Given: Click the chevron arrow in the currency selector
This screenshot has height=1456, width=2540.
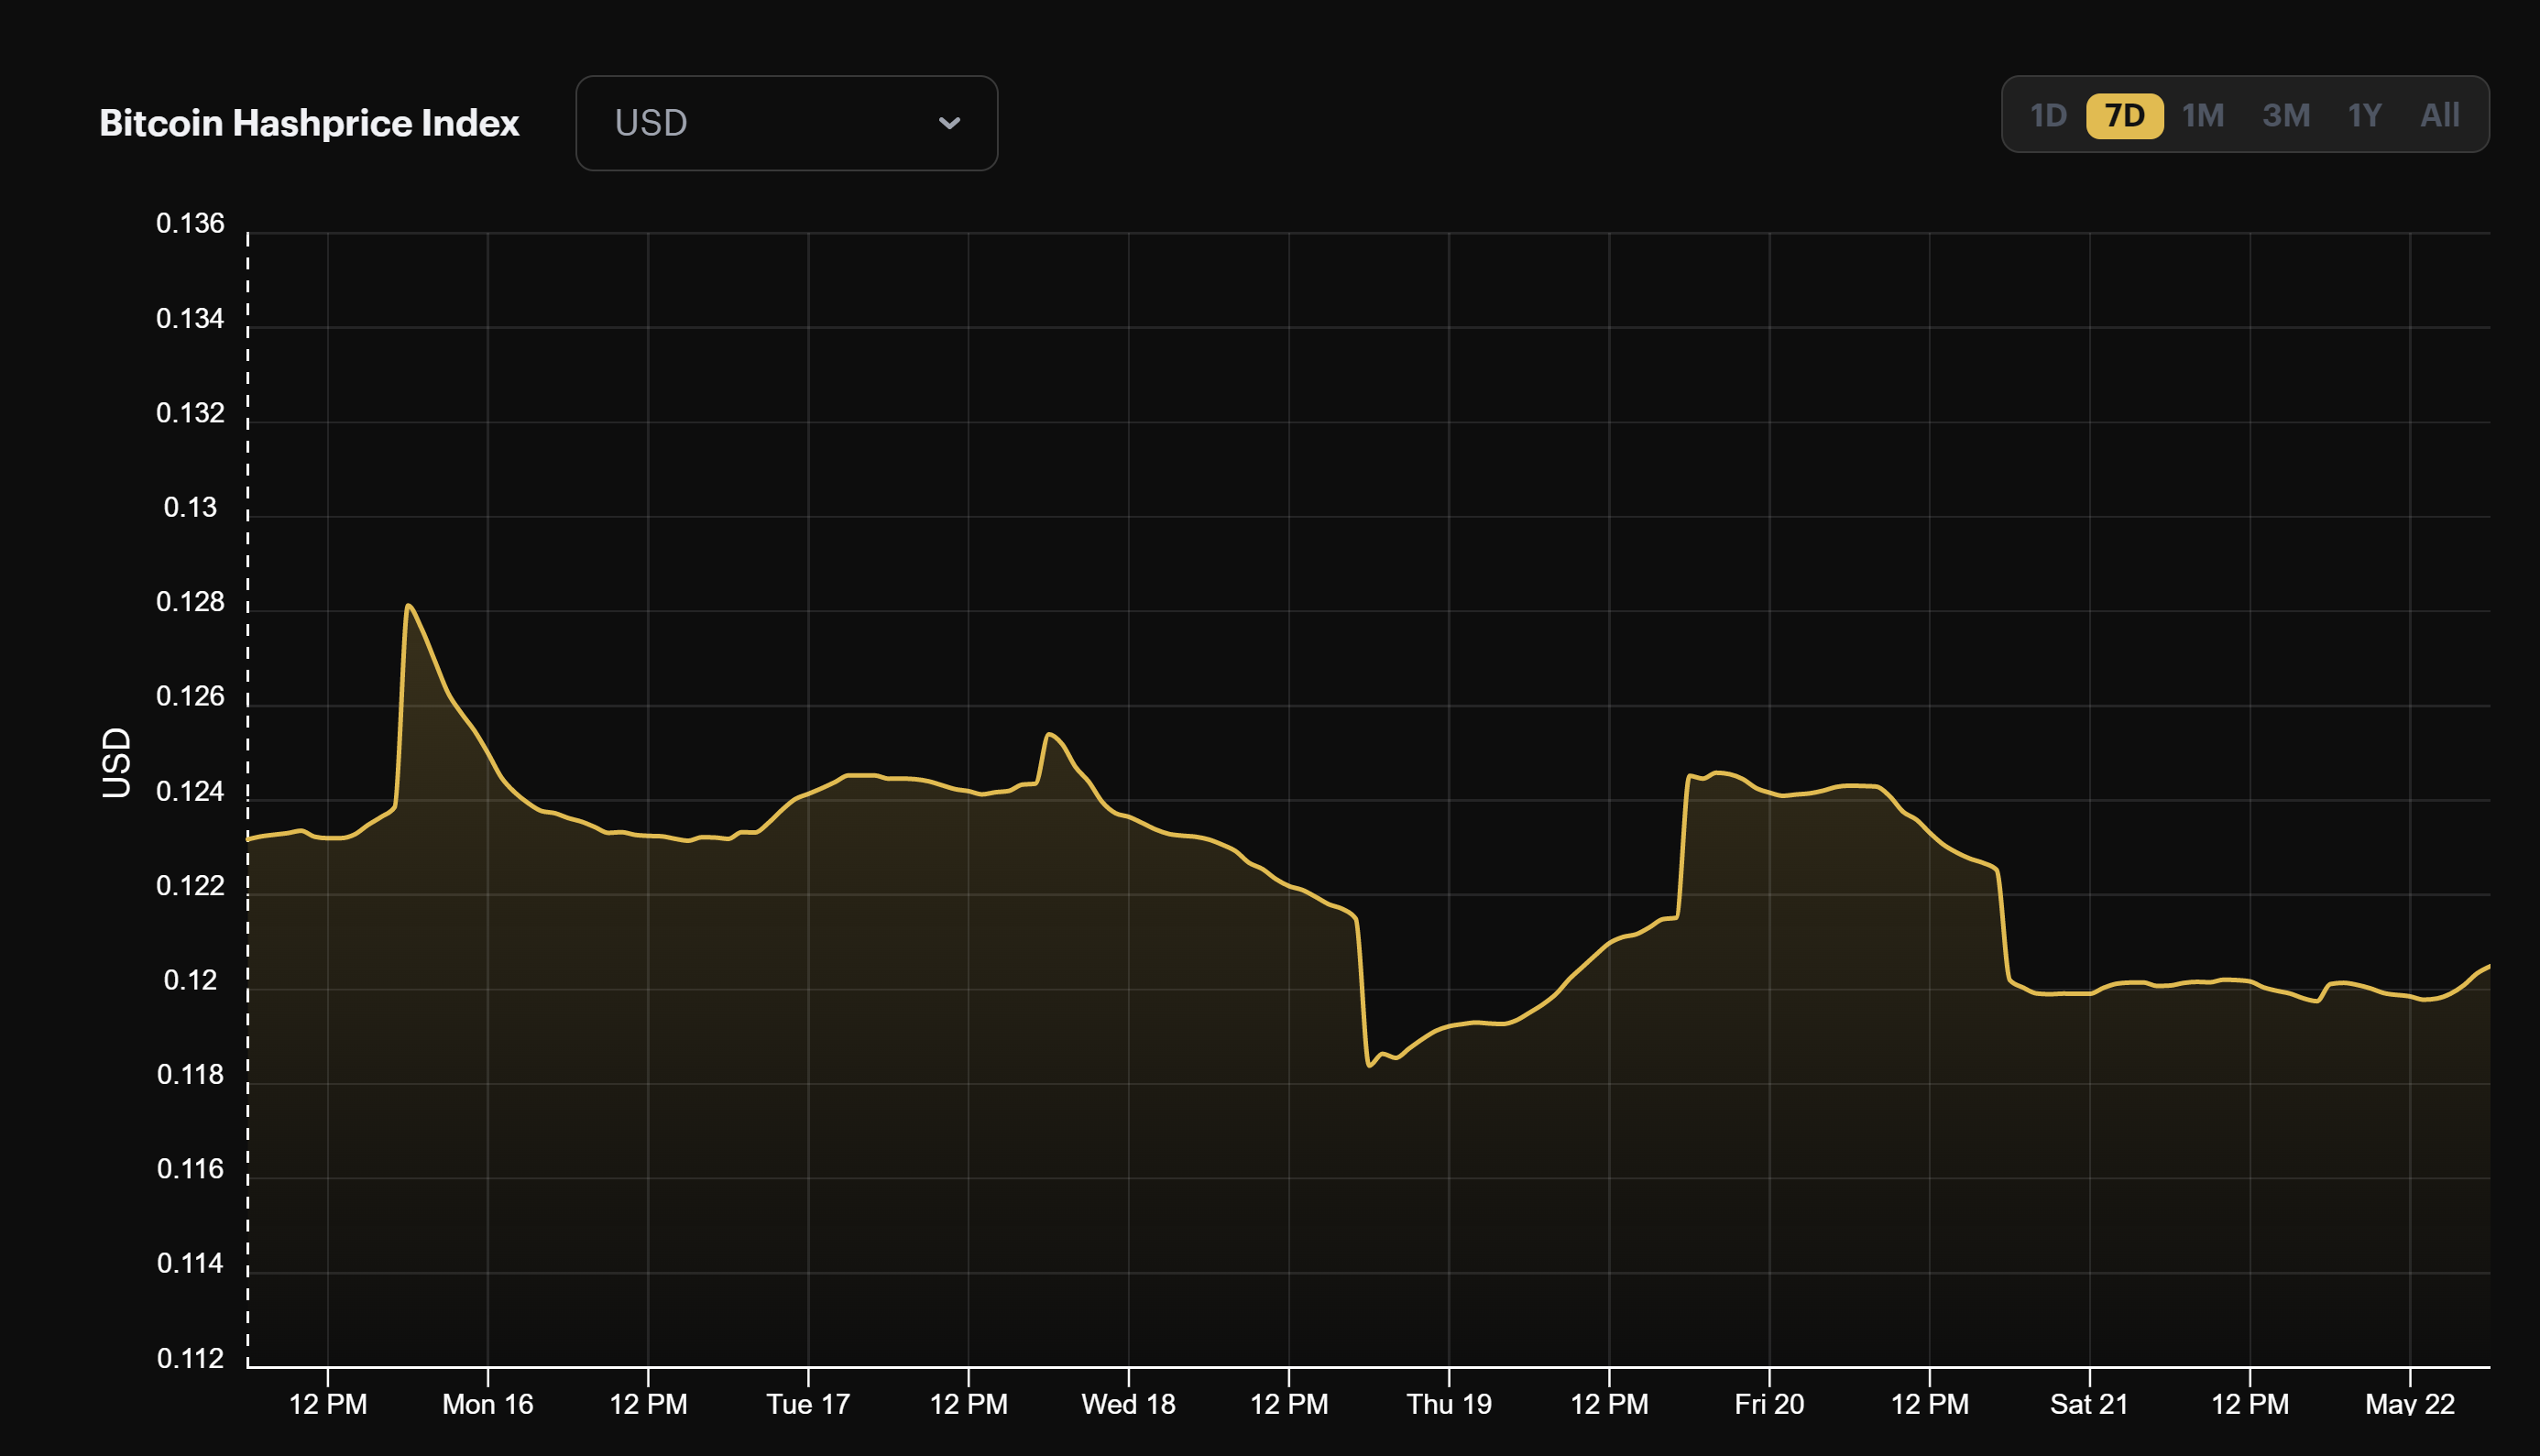Looking at the screenshot, I should click(949, 123).
